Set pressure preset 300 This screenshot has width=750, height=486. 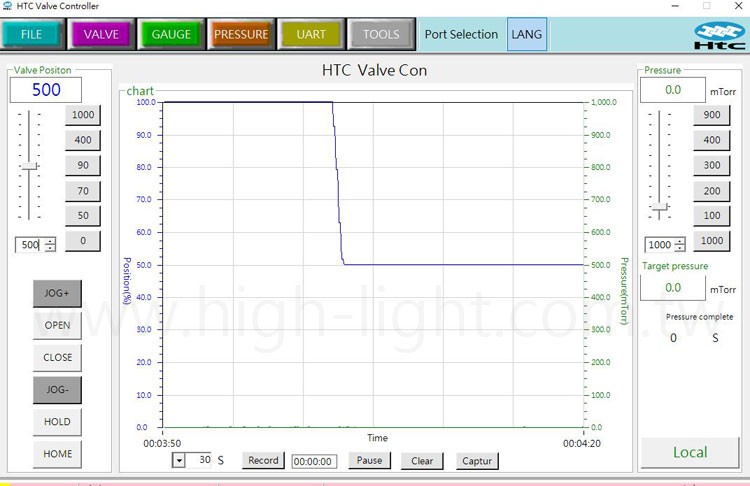[712, 165]
